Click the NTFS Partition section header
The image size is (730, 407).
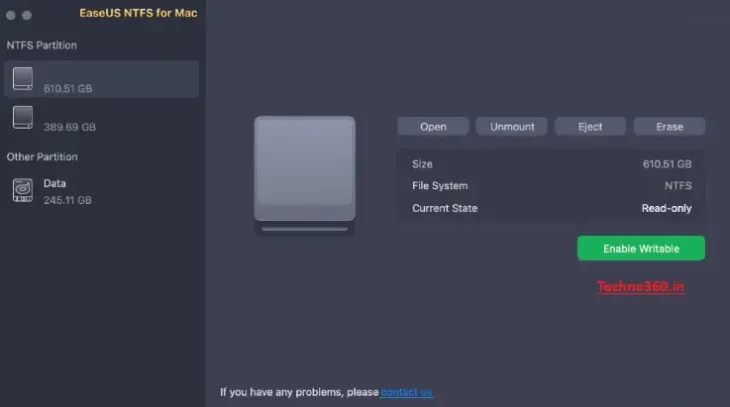click(42, 46)
